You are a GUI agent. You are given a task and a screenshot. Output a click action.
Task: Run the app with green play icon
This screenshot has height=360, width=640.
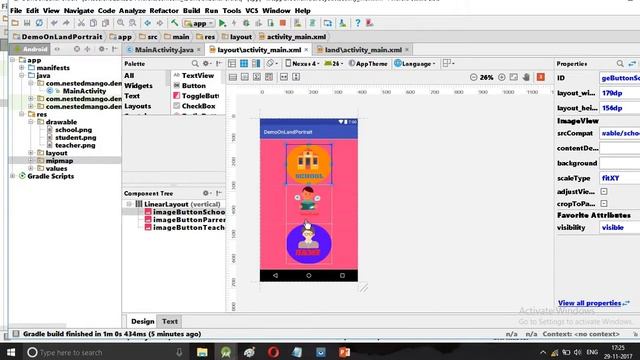point(222,23)
